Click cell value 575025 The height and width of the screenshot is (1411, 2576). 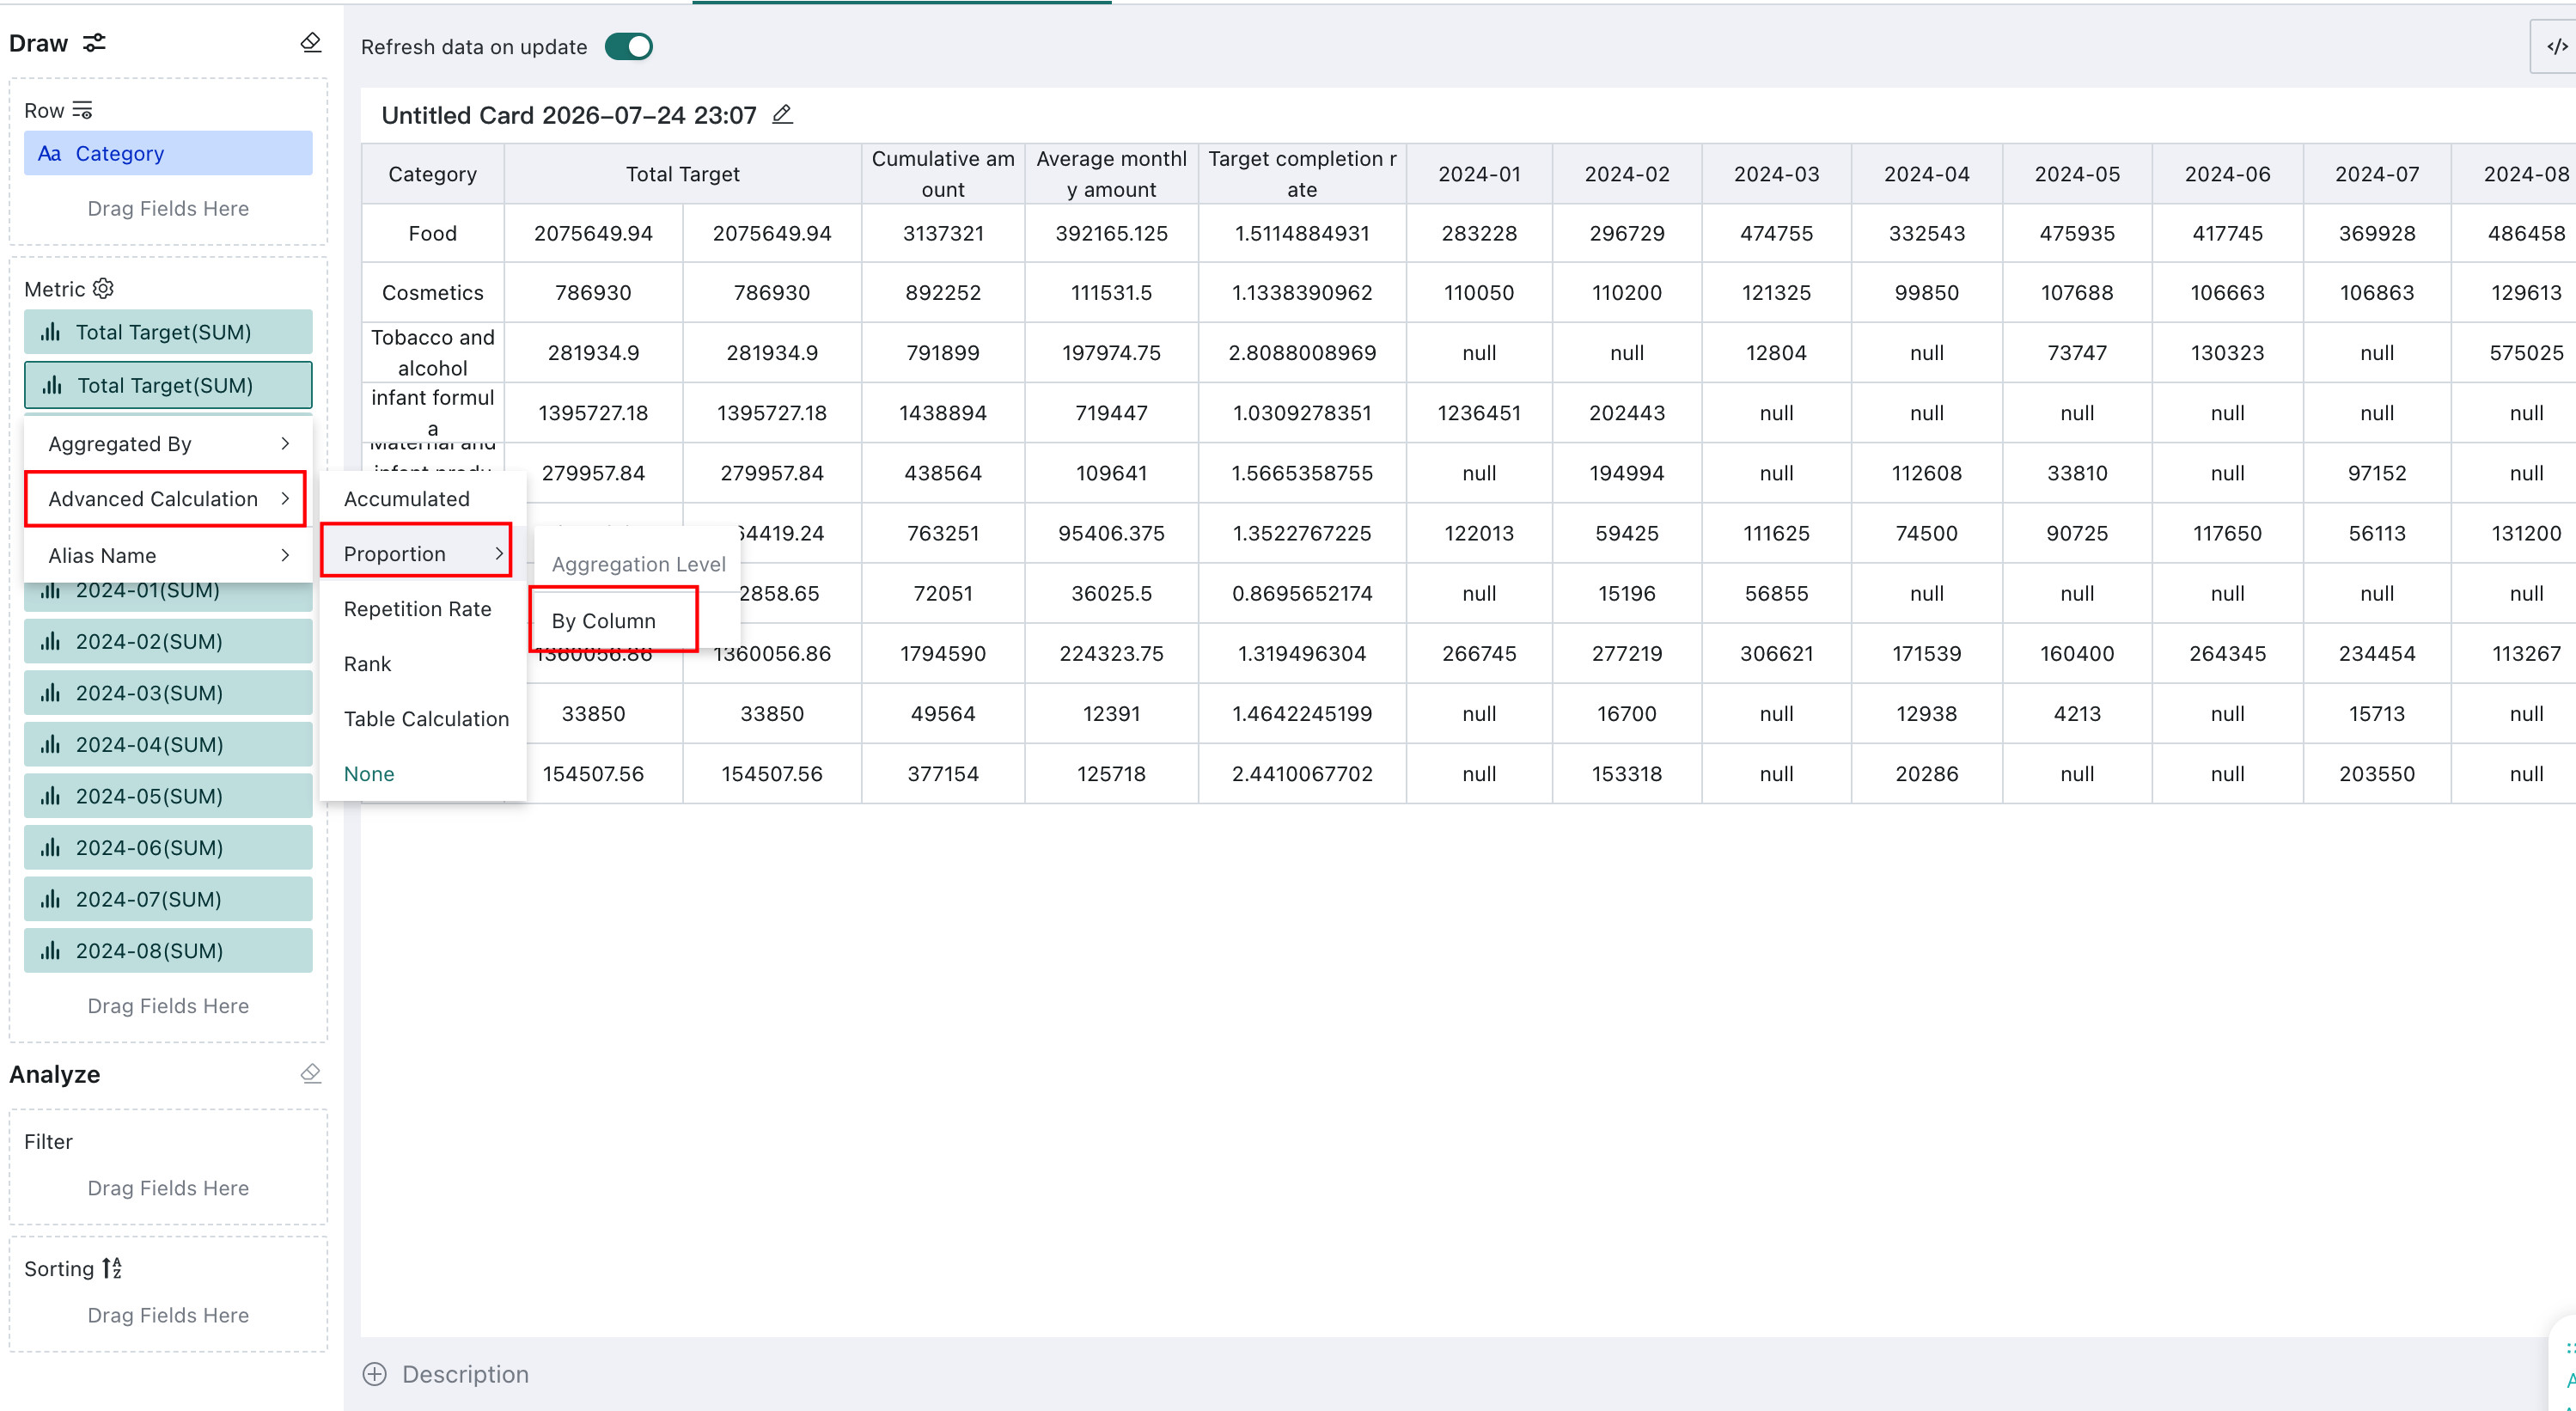(x=2526, y=352)
